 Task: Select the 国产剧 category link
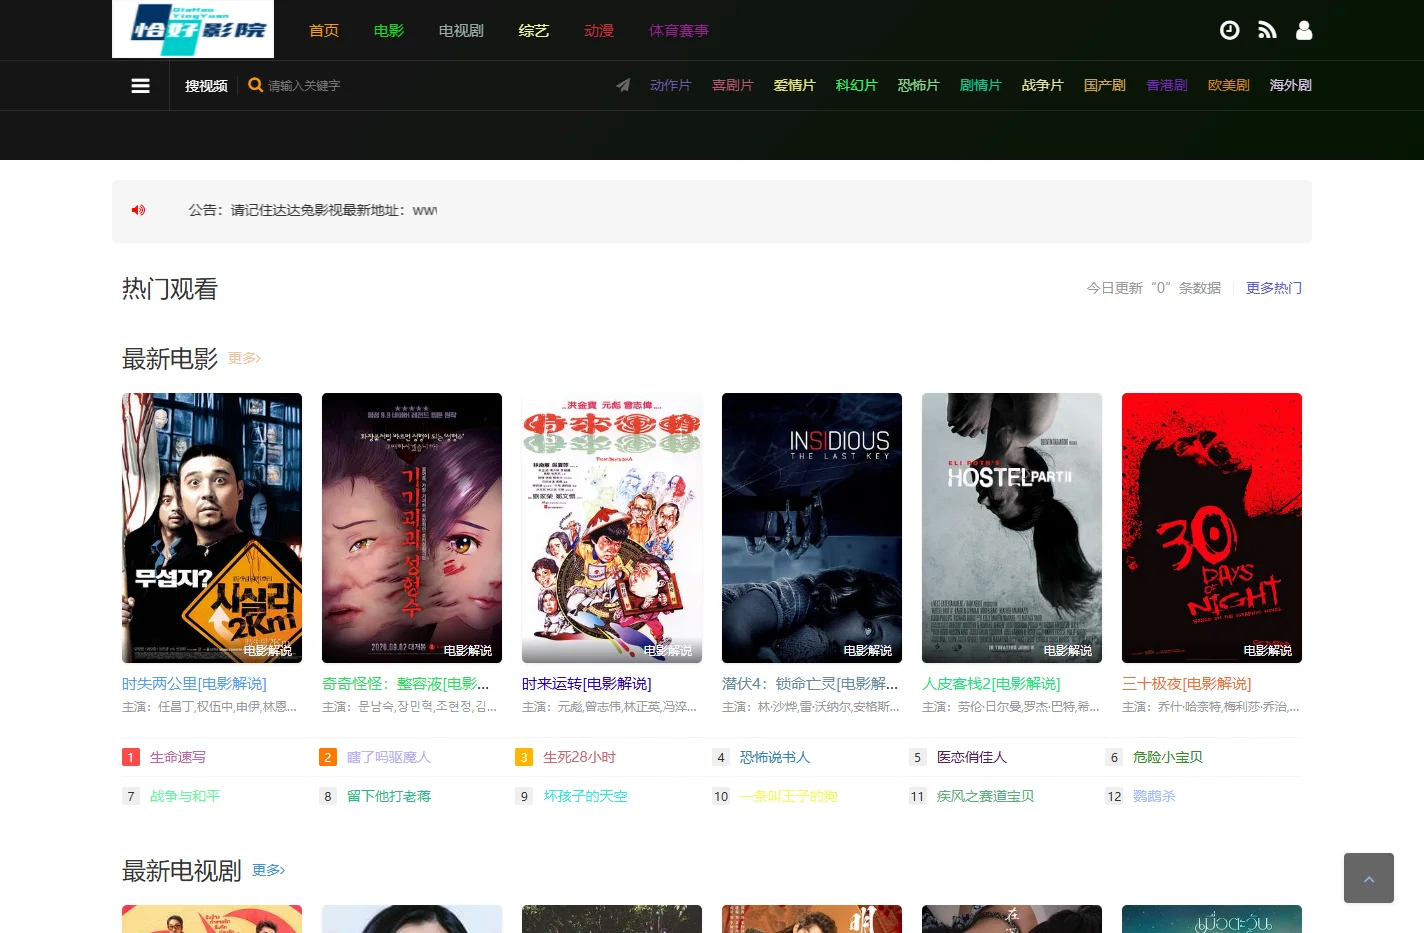pyautogui.click(x=1105, y=85)
